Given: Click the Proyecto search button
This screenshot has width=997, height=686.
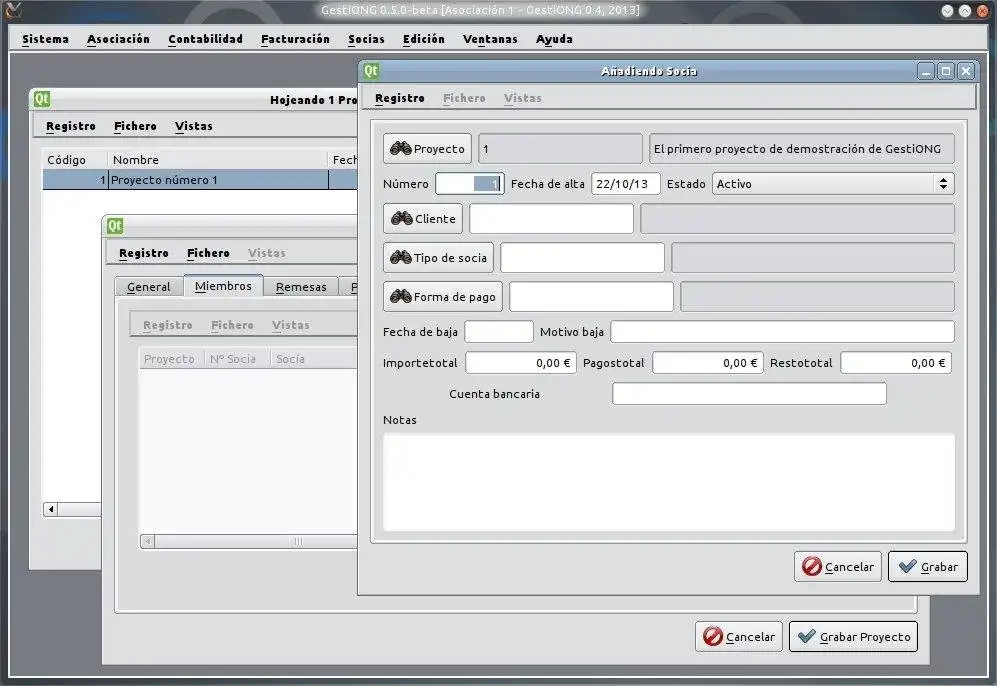Looking at the screenshot, I should coord(427,149).
